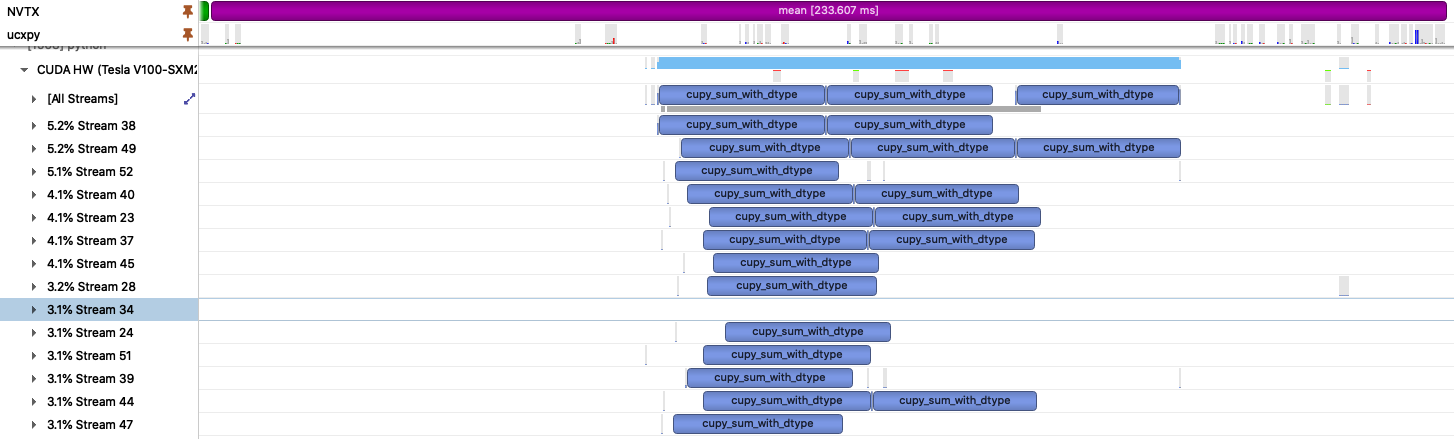Screen dimensions: 1454x439
Task: Select the '3.2% Stream 28' label
Action: pos(91,287)
